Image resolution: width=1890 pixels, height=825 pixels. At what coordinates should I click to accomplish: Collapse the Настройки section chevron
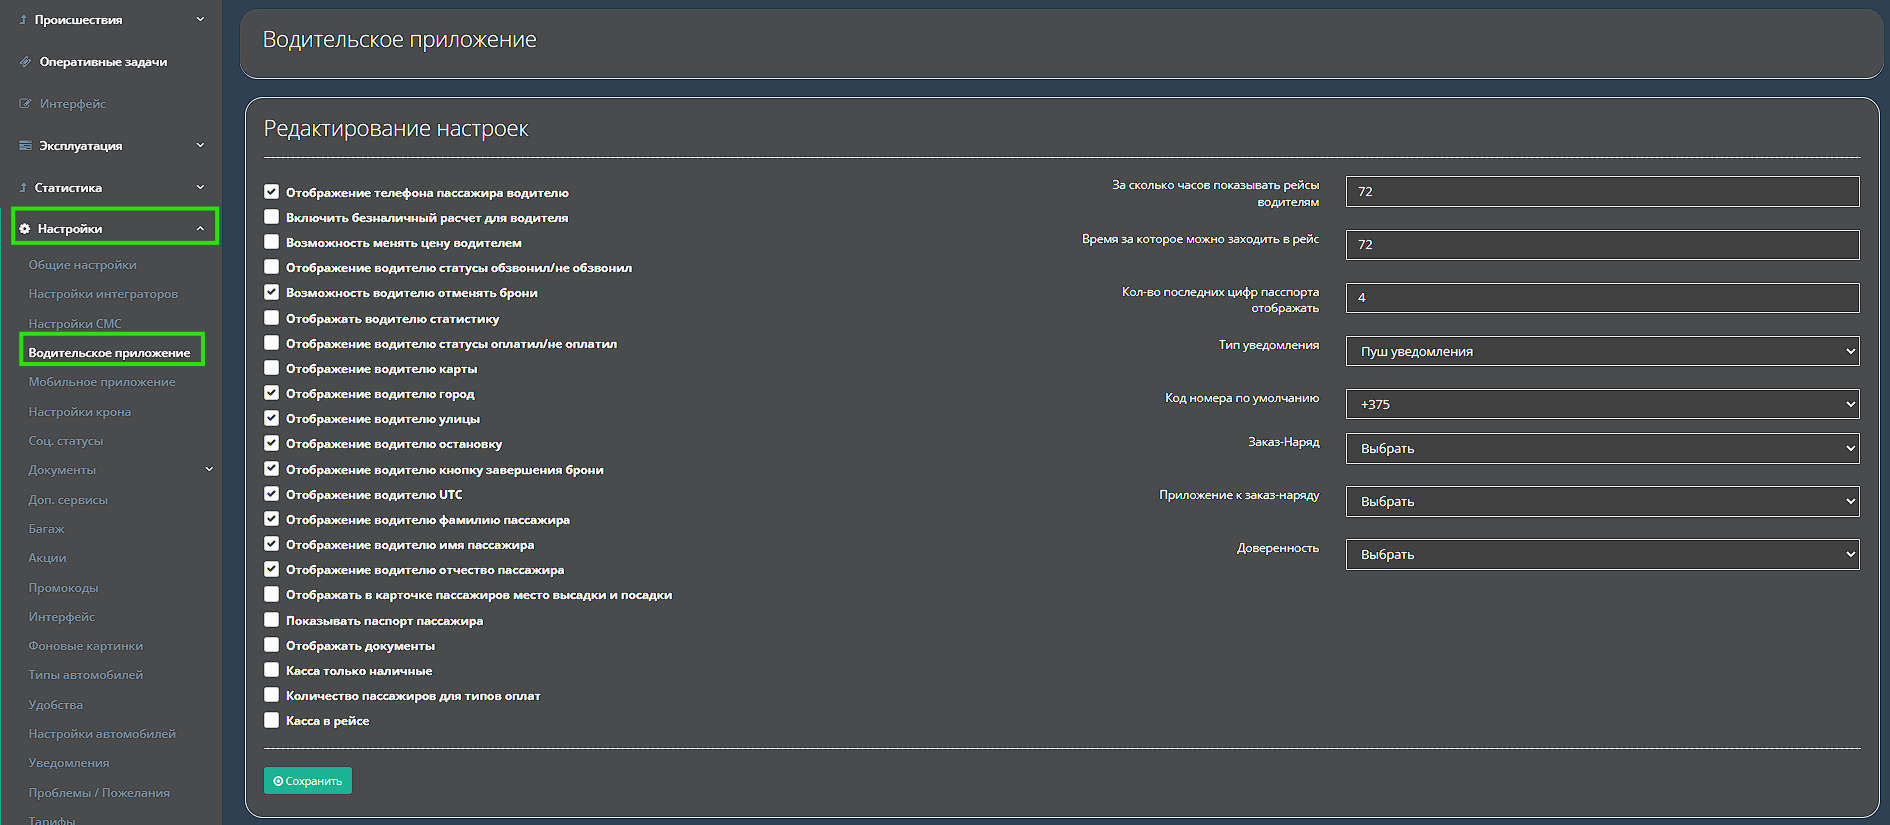(x=200, y=229)
